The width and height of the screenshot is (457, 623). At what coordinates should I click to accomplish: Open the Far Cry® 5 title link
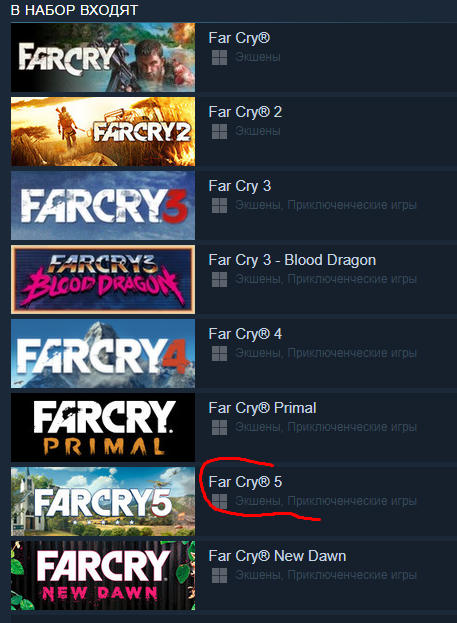point(245,482)
